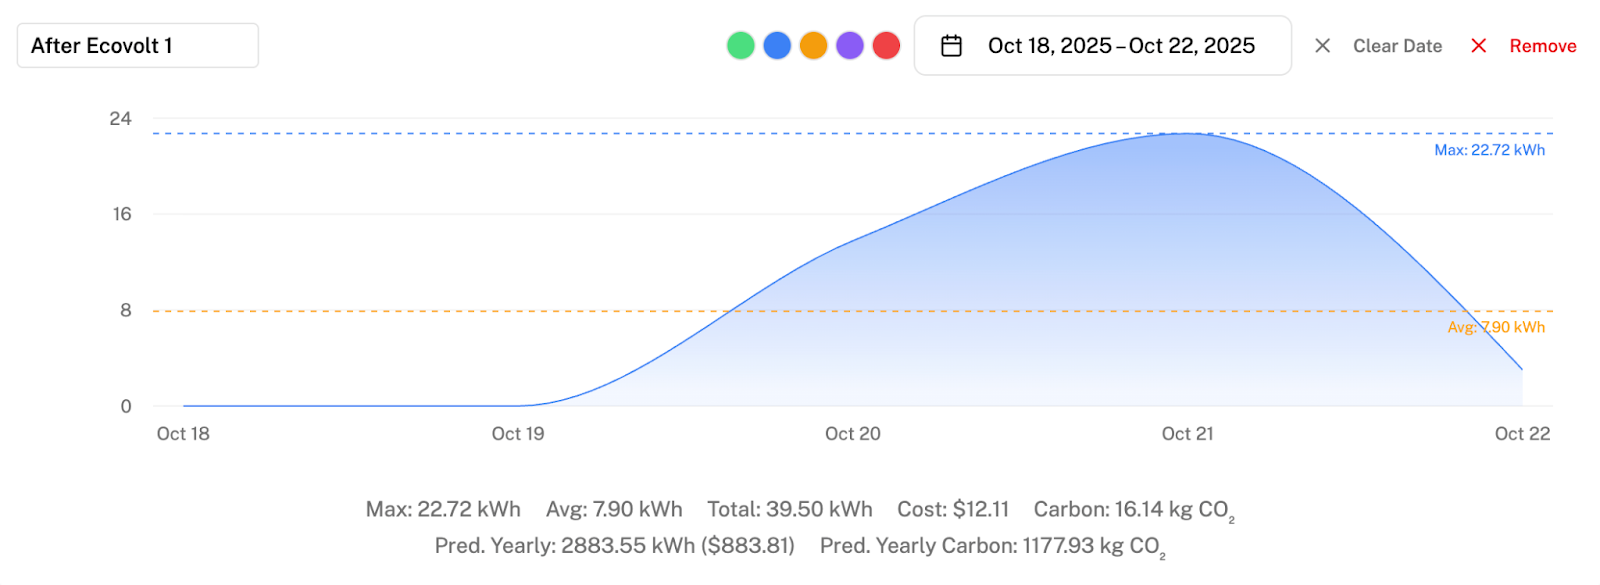The image size is (1600, 585).
Task: Click the Oct 19 axis label
Action: click(x=518, y=434)
